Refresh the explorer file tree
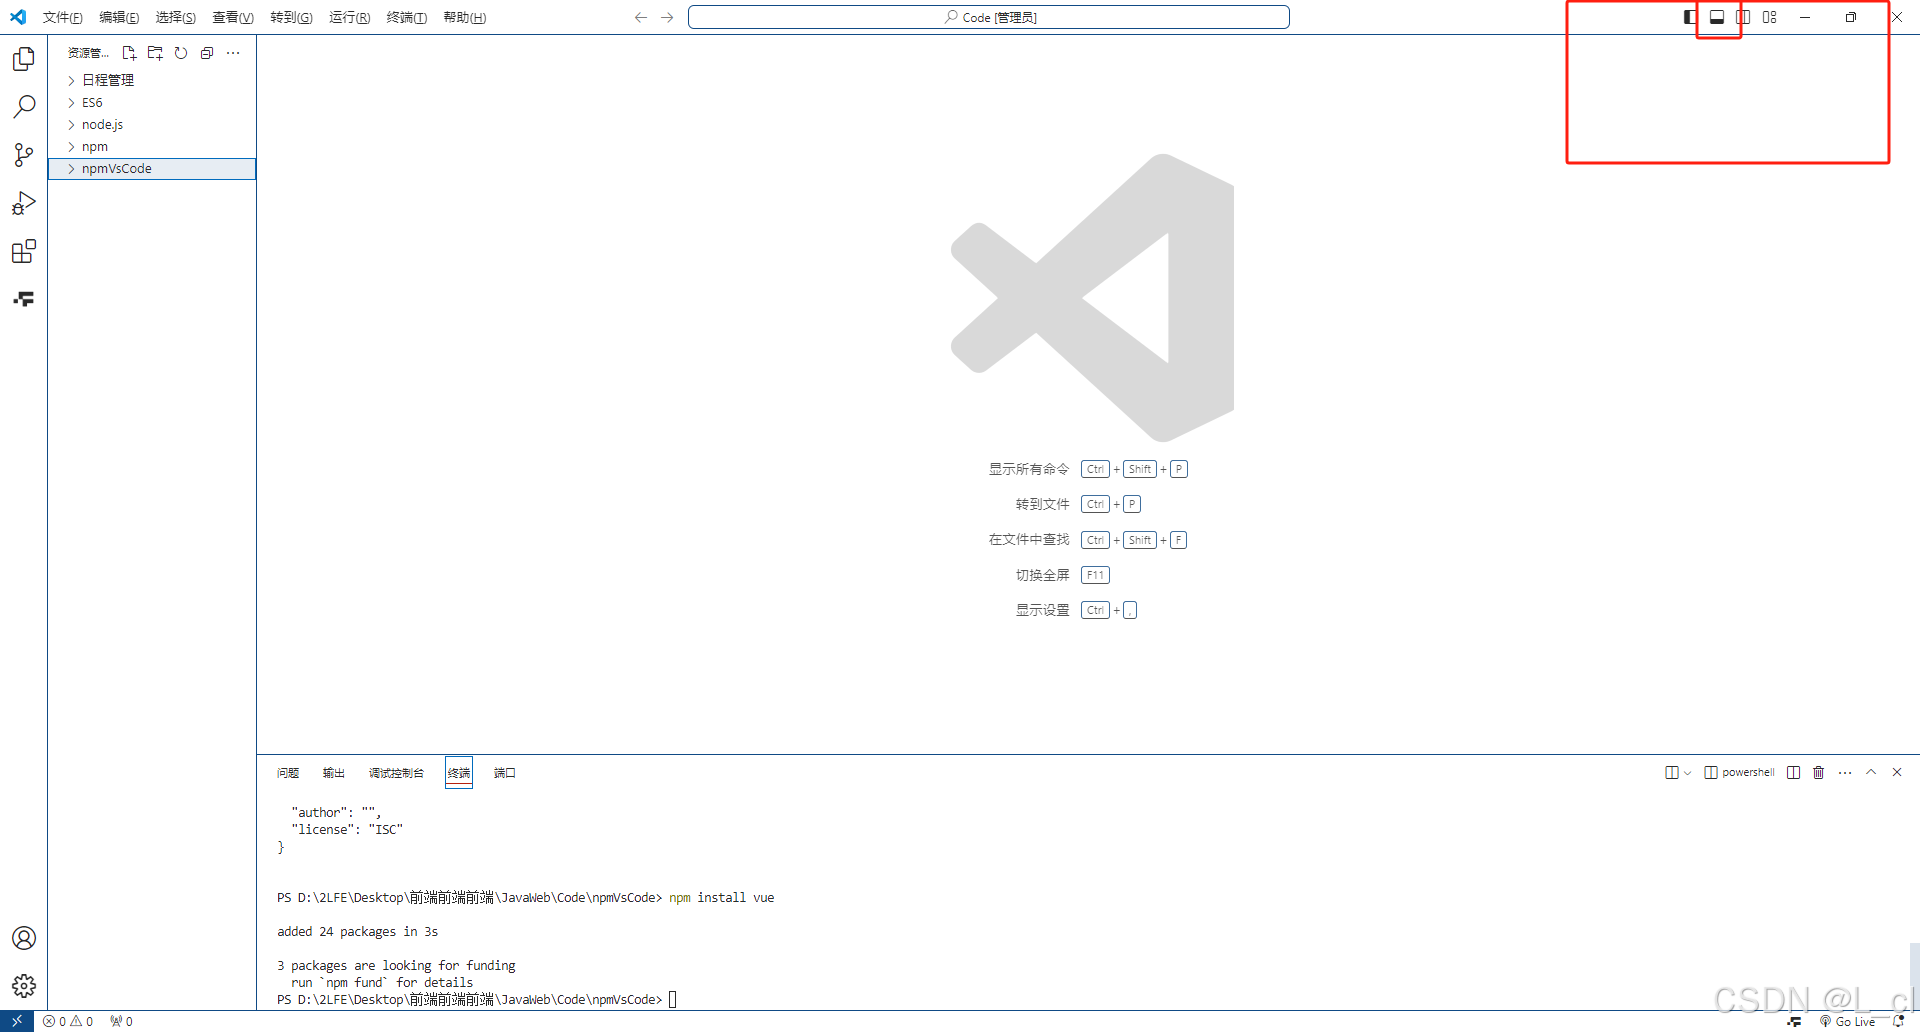 pos(181,53)
